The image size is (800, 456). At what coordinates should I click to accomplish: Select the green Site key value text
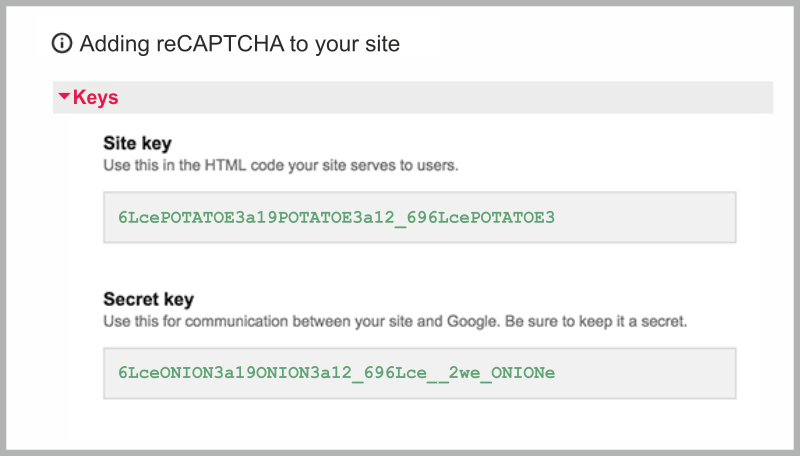coord(336,217)
